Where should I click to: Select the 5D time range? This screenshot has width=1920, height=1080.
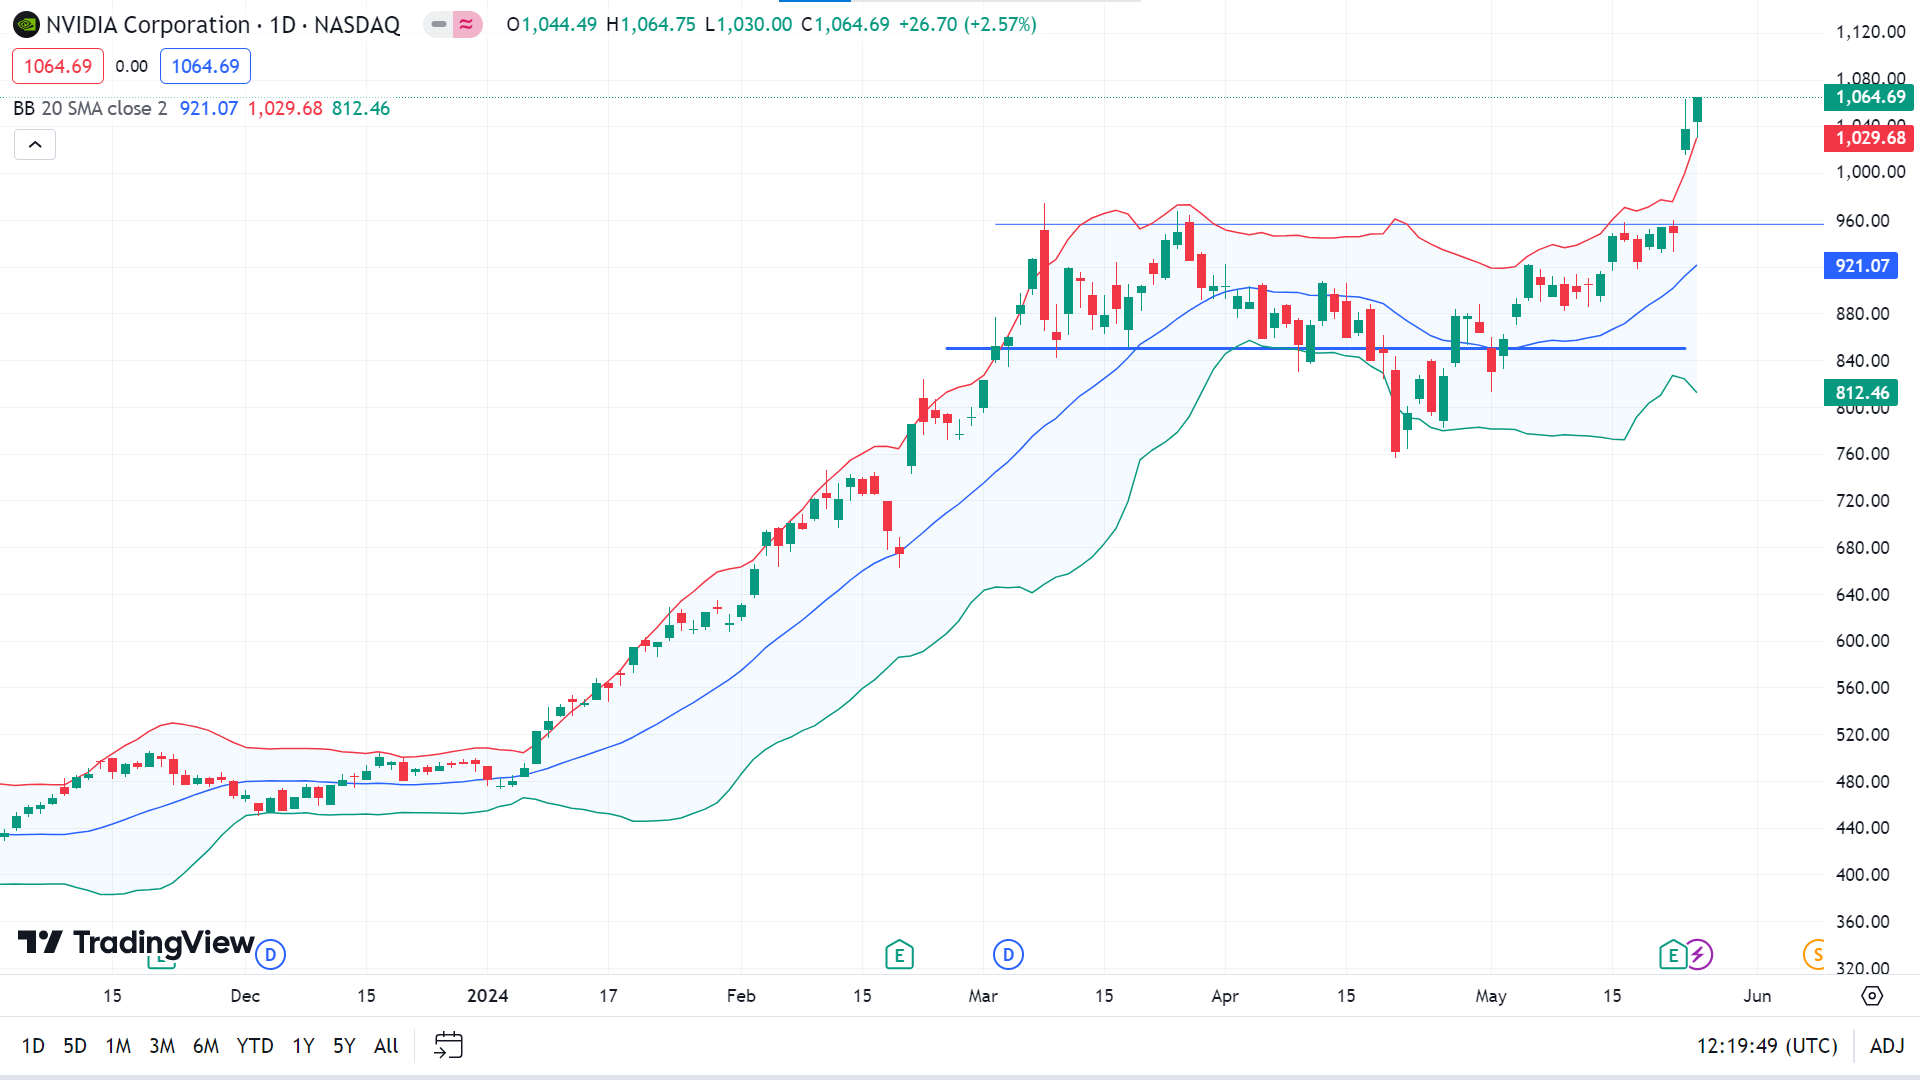[x=75, y=1045]
